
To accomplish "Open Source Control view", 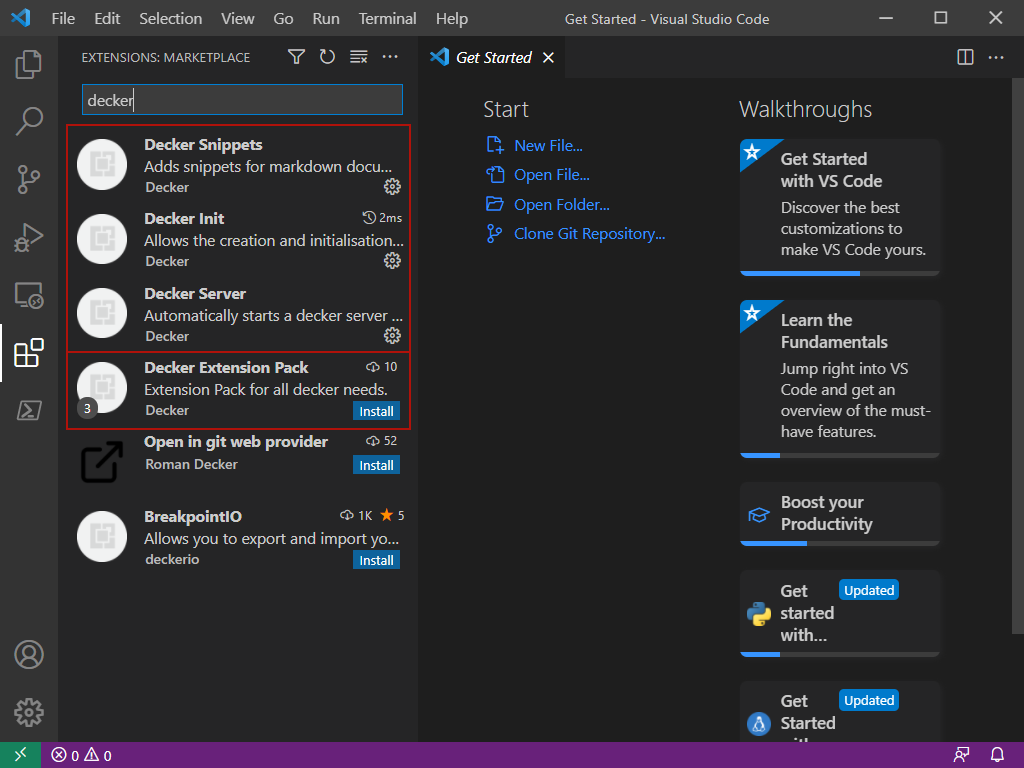I will point(29,180).
